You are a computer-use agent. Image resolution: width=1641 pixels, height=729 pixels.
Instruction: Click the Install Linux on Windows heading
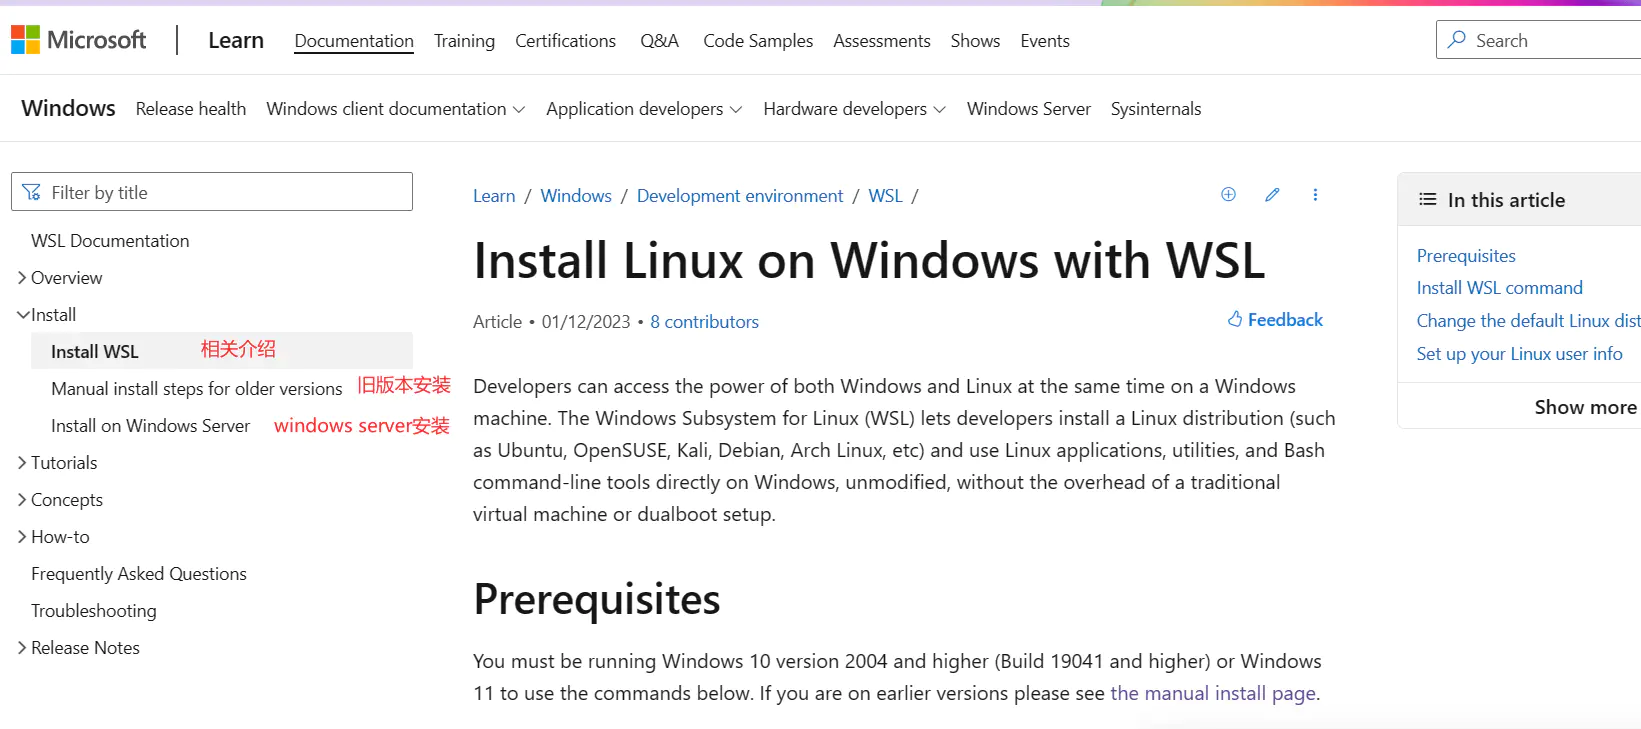(x=869, y=260)
